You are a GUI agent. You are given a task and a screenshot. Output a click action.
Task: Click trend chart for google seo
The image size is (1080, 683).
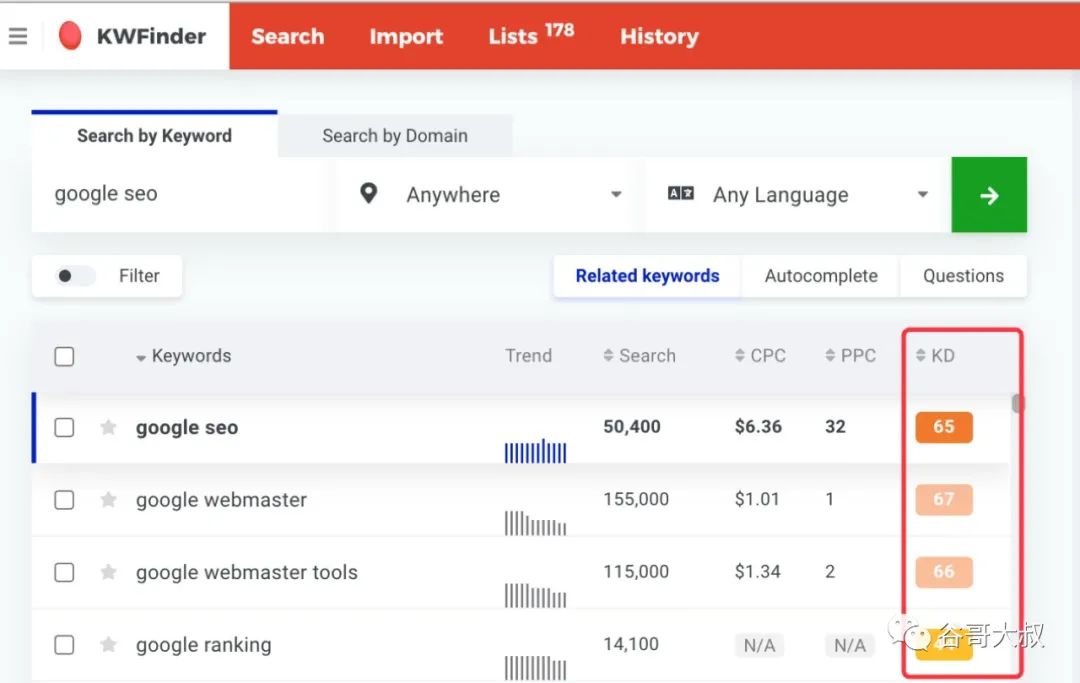click(x=535, y=451)
